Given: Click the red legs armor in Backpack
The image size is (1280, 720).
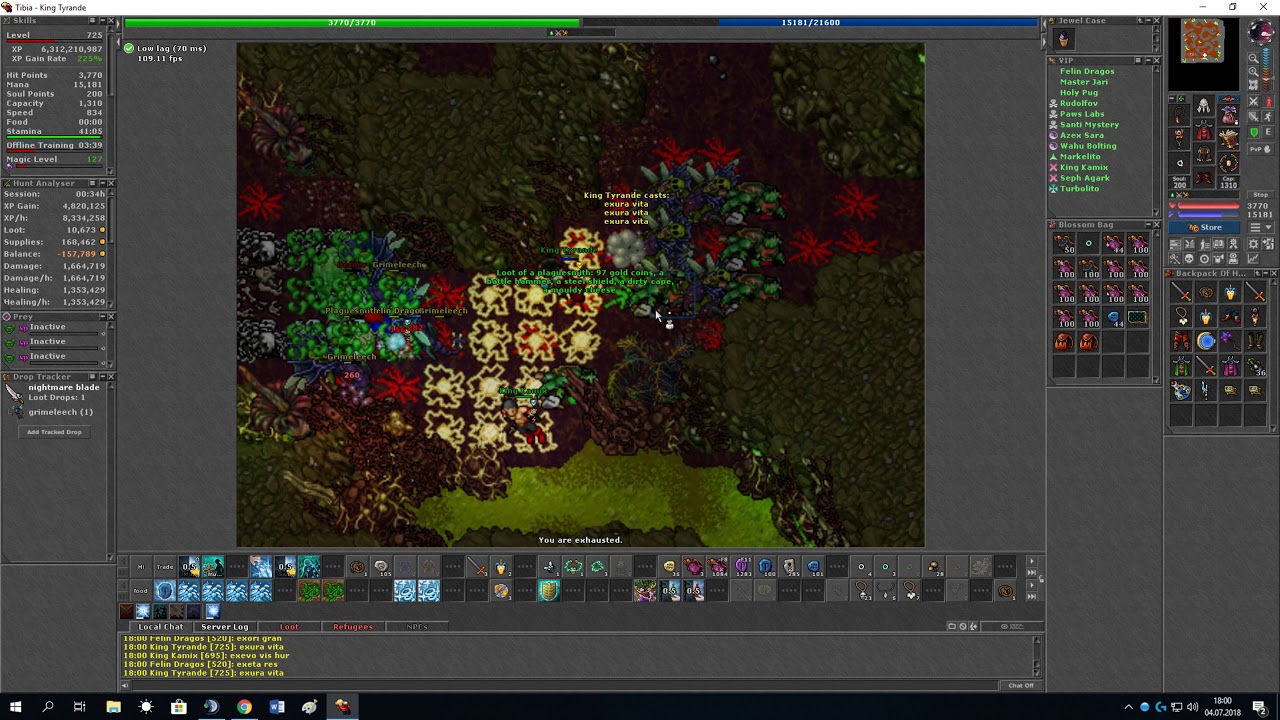Looking at the screenshot, I should click(1182, 341).
